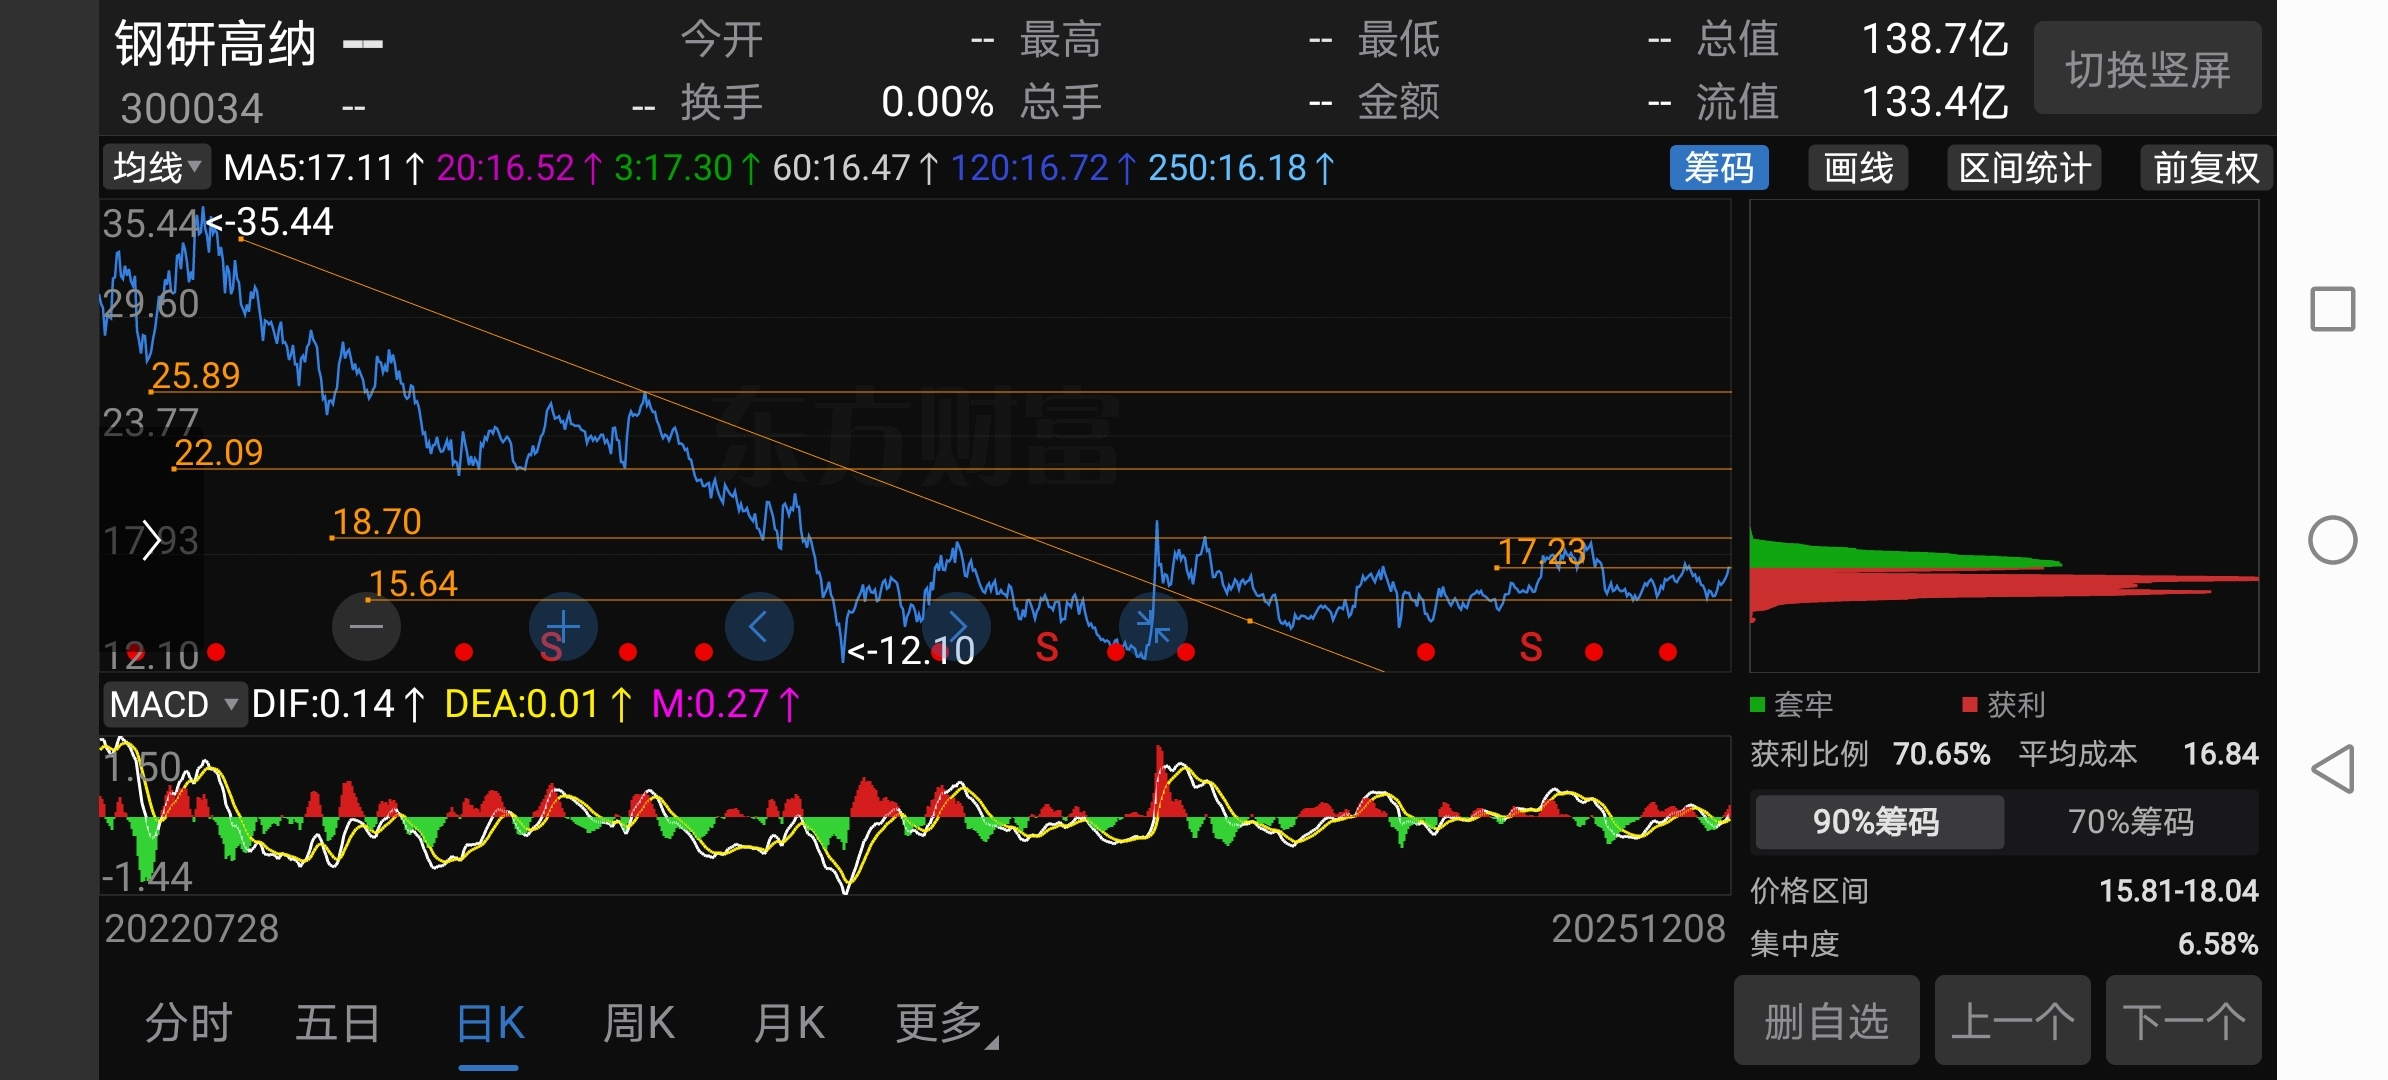Expand the left-side chevron panel on chart

(x=151, y=540)
